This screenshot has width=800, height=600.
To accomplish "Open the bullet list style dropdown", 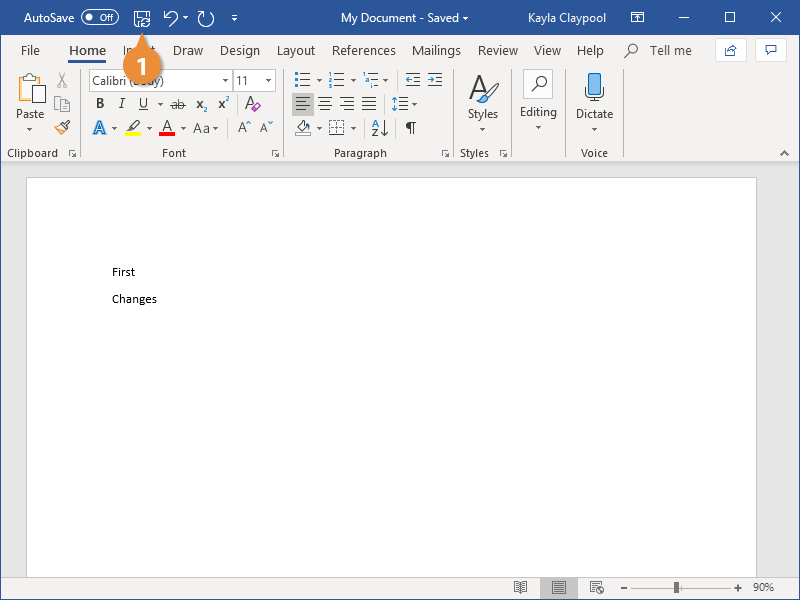I will tap(318, 80).
